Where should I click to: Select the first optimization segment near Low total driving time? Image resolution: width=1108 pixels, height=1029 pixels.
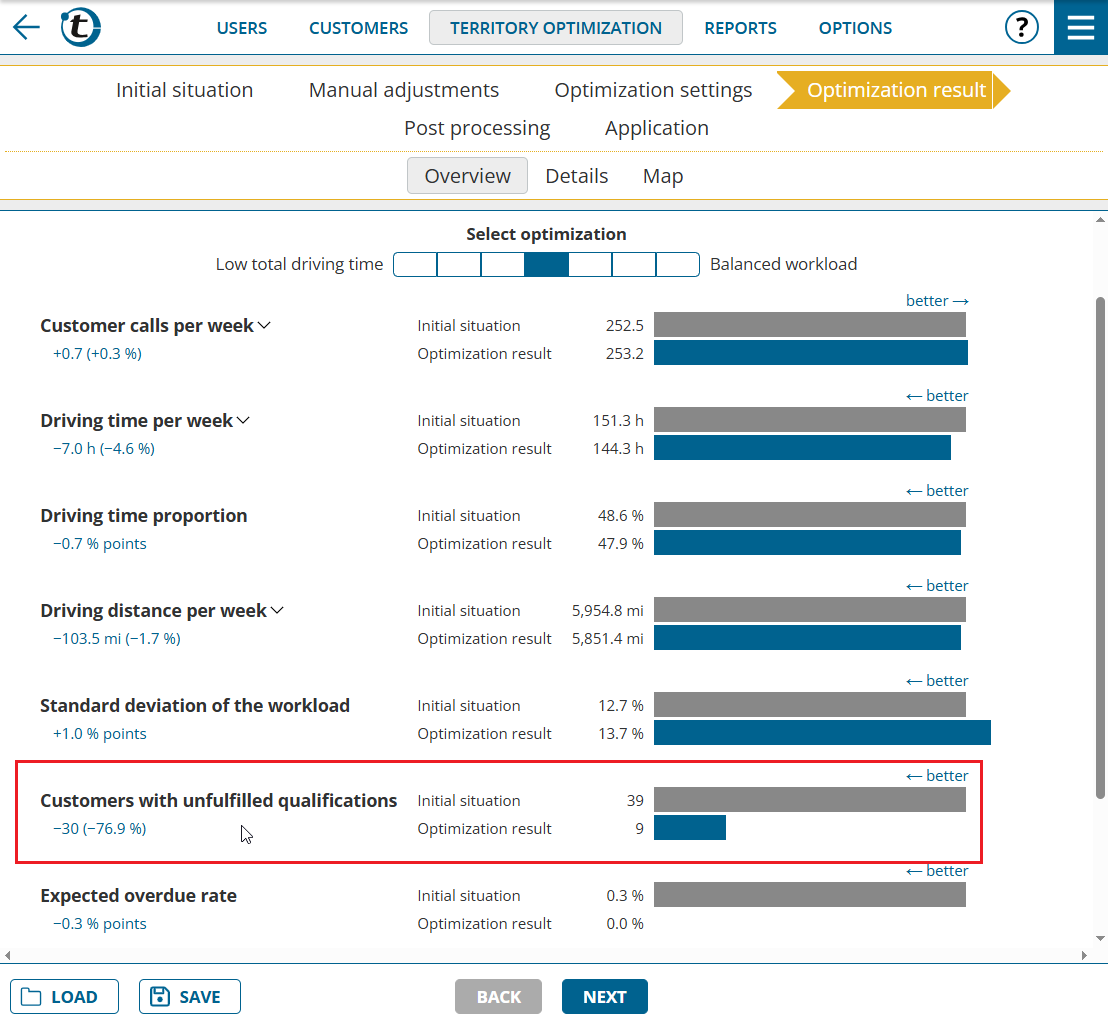pos(415,265)
